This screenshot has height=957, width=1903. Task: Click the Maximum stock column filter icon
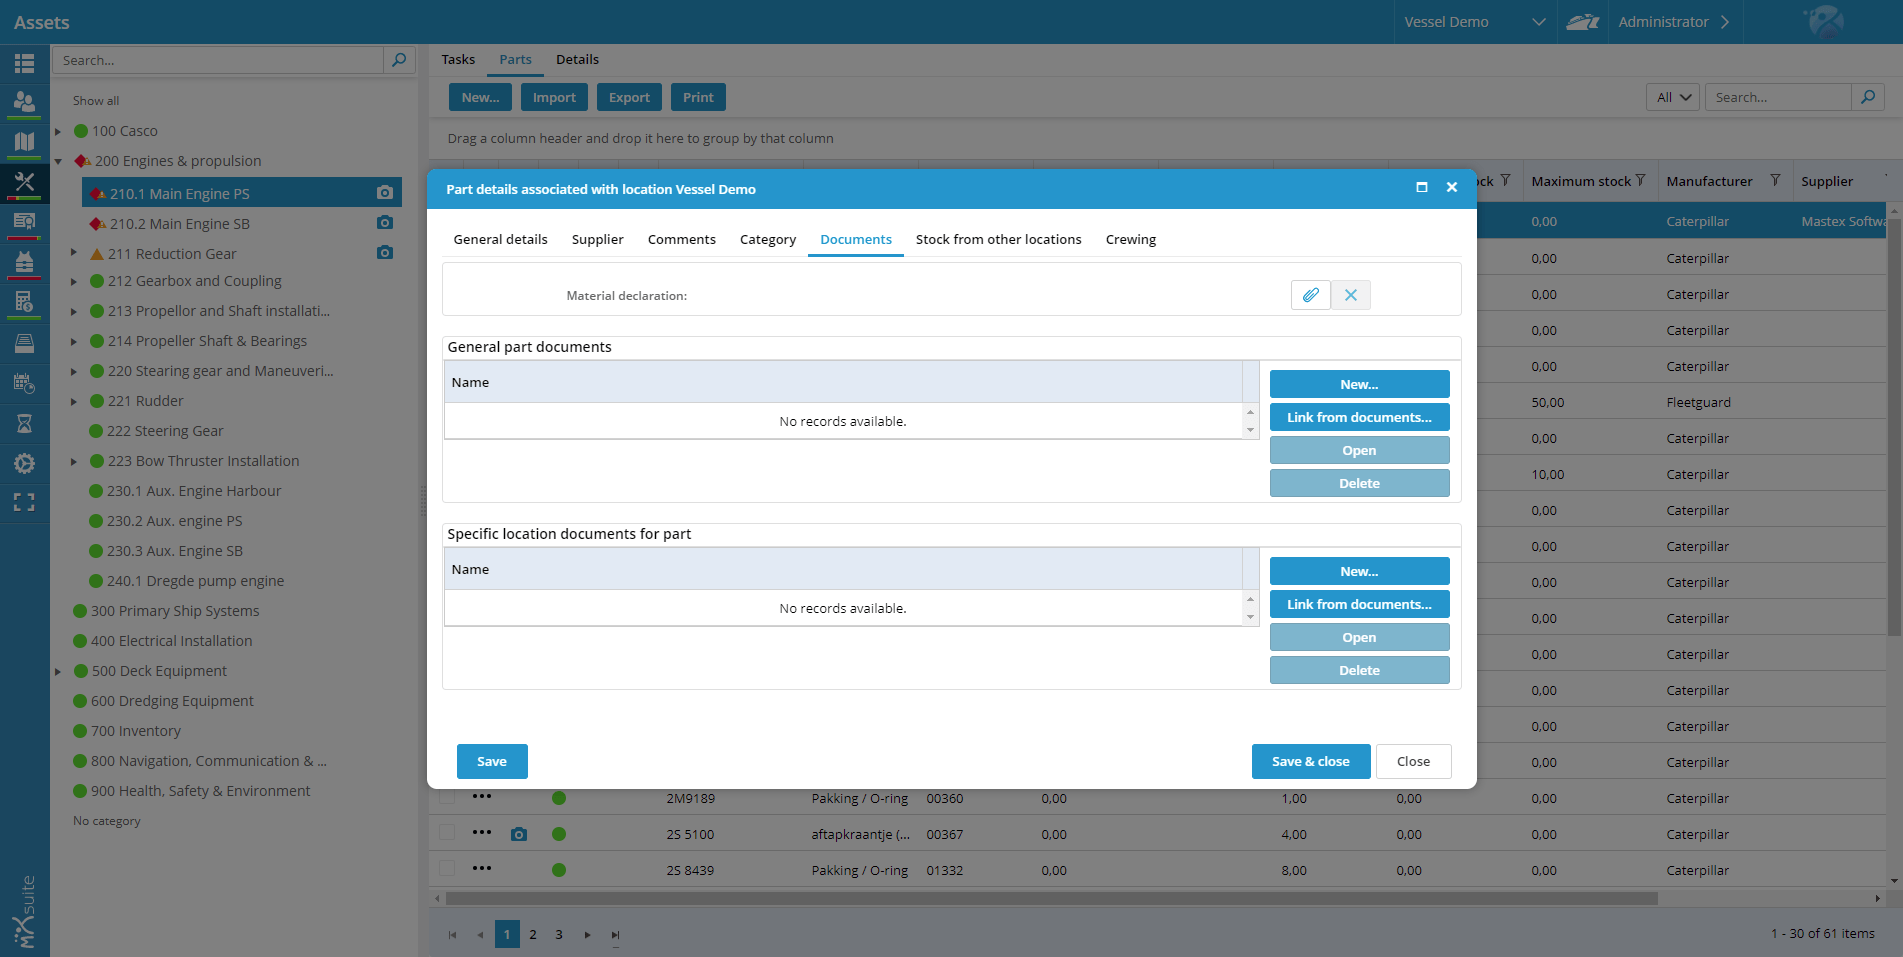[1640, 181]
